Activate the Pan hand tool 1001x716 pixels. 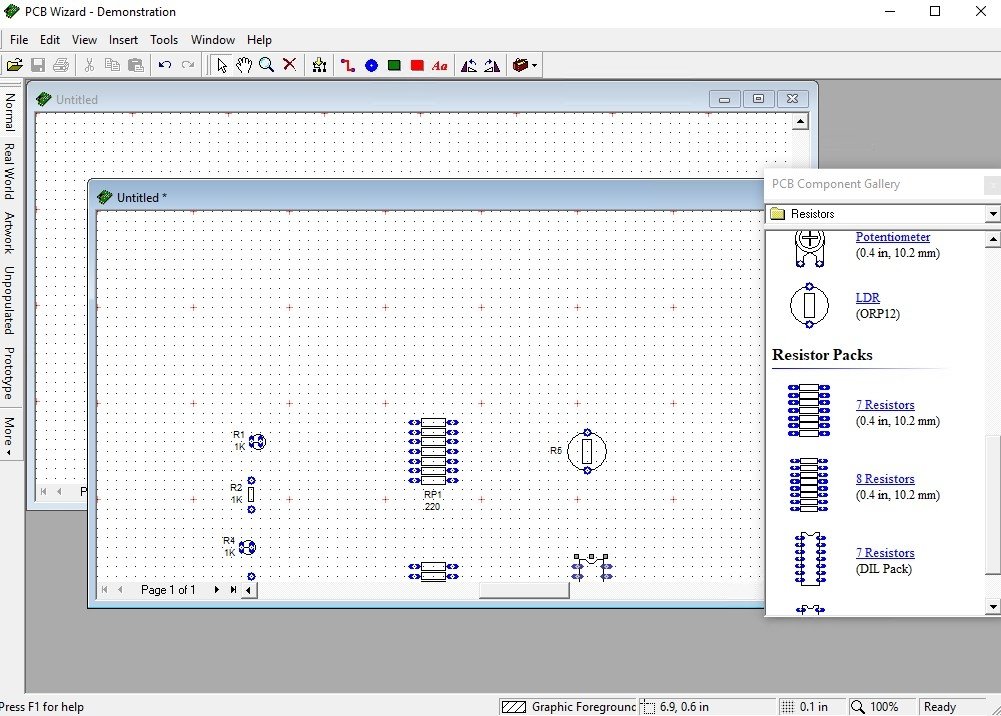[x=244, y=65]
